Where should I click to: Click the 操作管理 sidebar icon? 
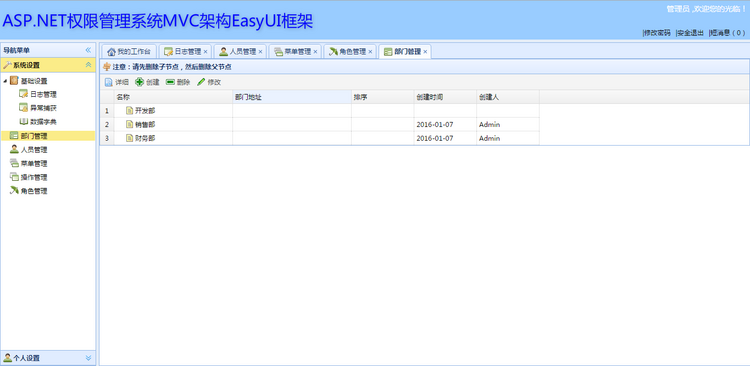(14, 177)
